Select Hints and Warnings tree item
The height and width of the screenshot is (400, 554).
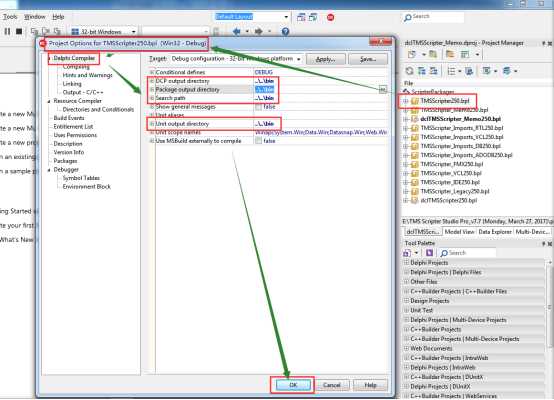pos(87,75)
